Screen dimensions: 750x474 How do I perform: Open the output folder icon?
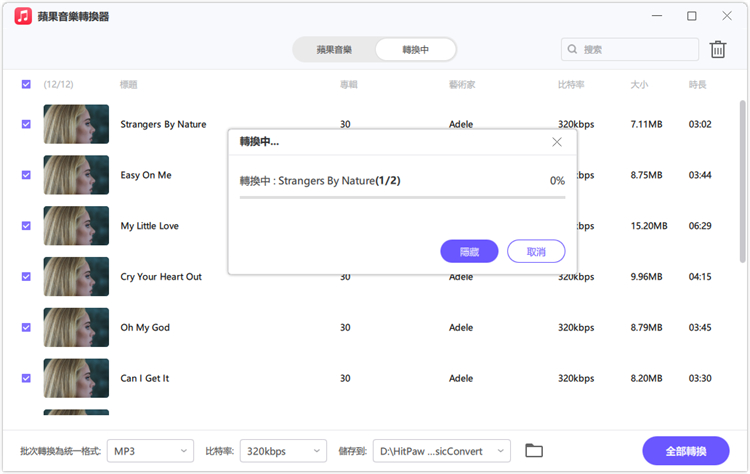[534, 451]
